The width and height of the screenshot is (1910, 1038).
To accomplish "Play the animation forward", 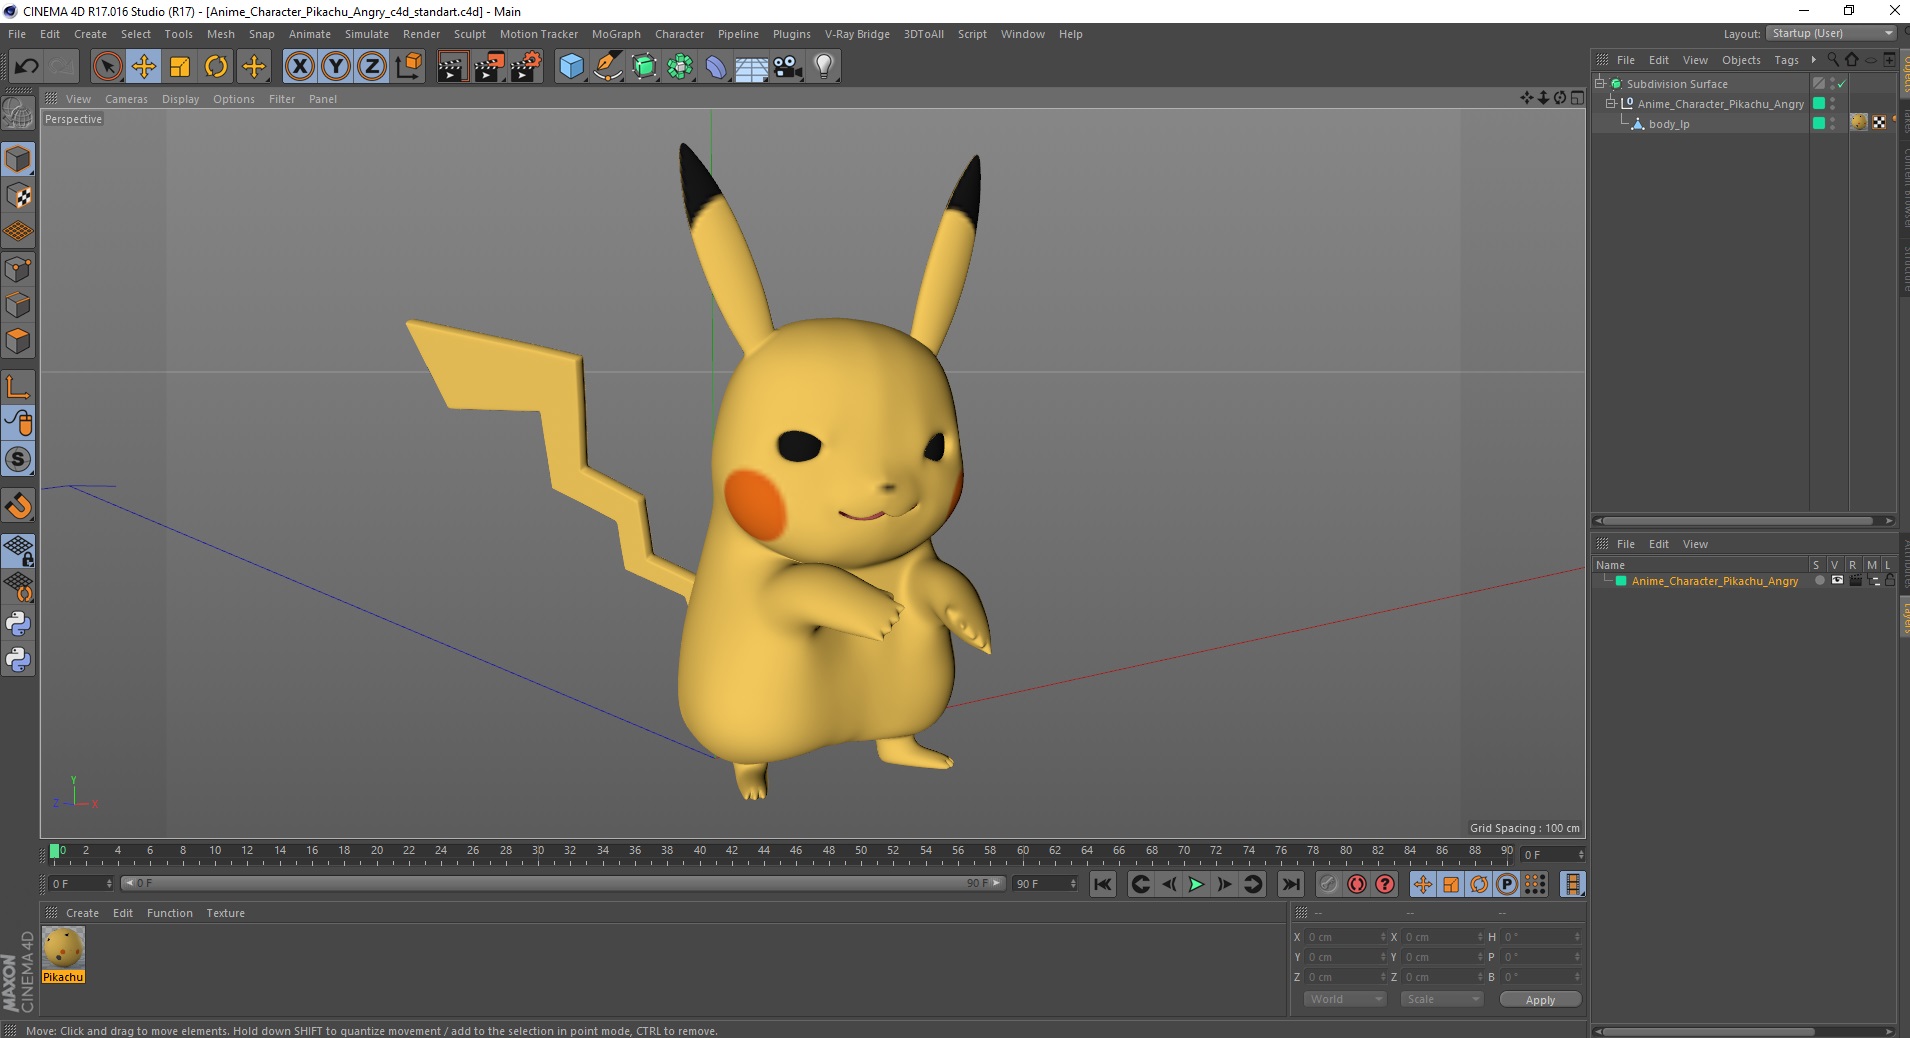I will (1195, 884).
